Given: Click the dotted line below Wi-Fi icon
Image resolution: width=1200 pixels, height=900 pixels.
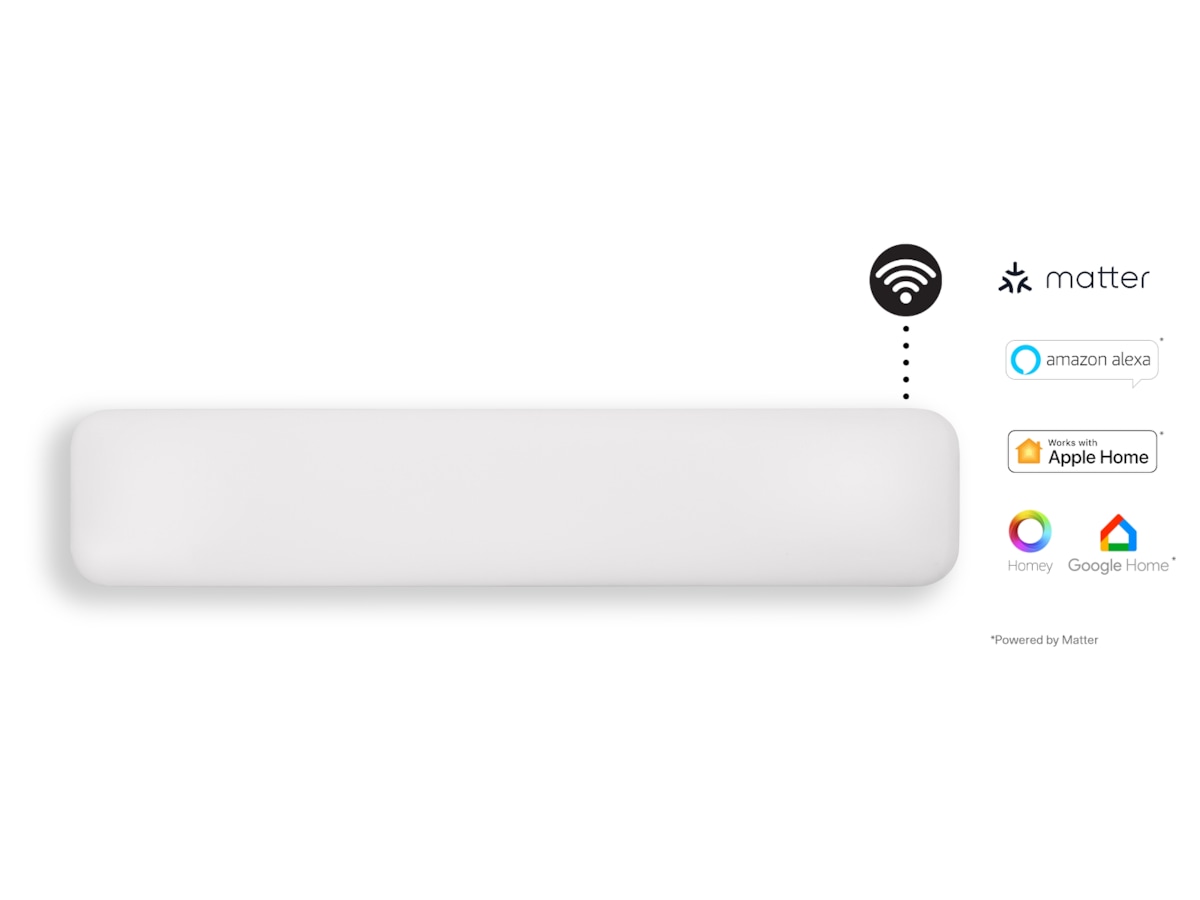Looking at the screenshot, I should tap(906, 362).
